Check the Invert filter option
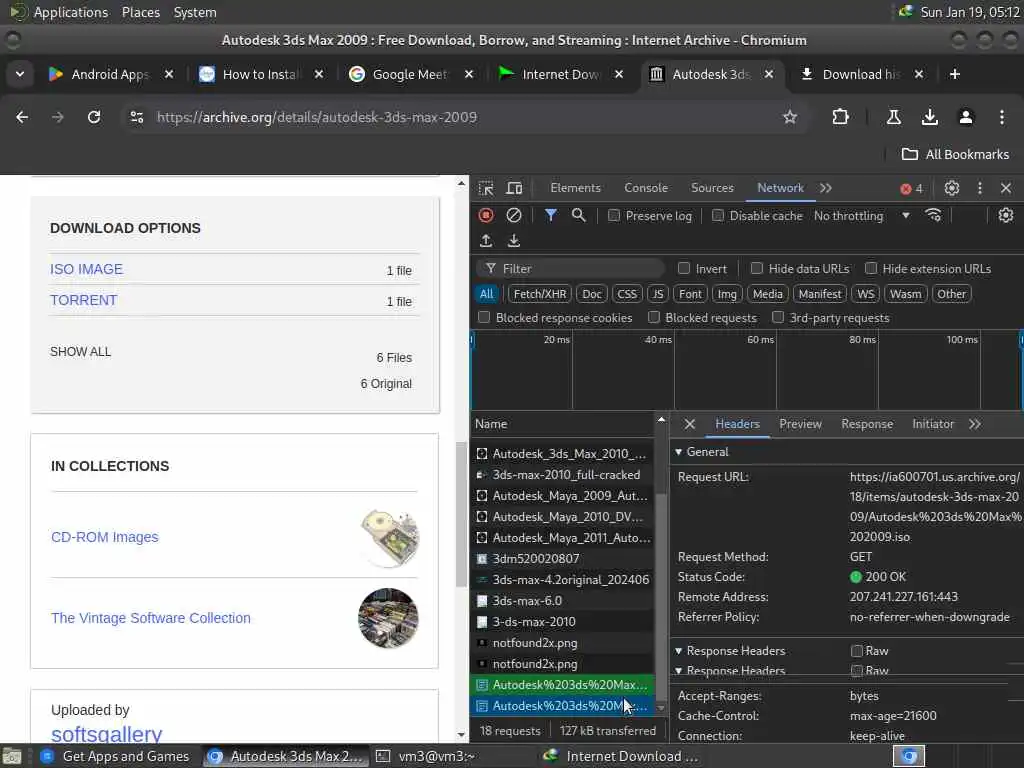 684,268
